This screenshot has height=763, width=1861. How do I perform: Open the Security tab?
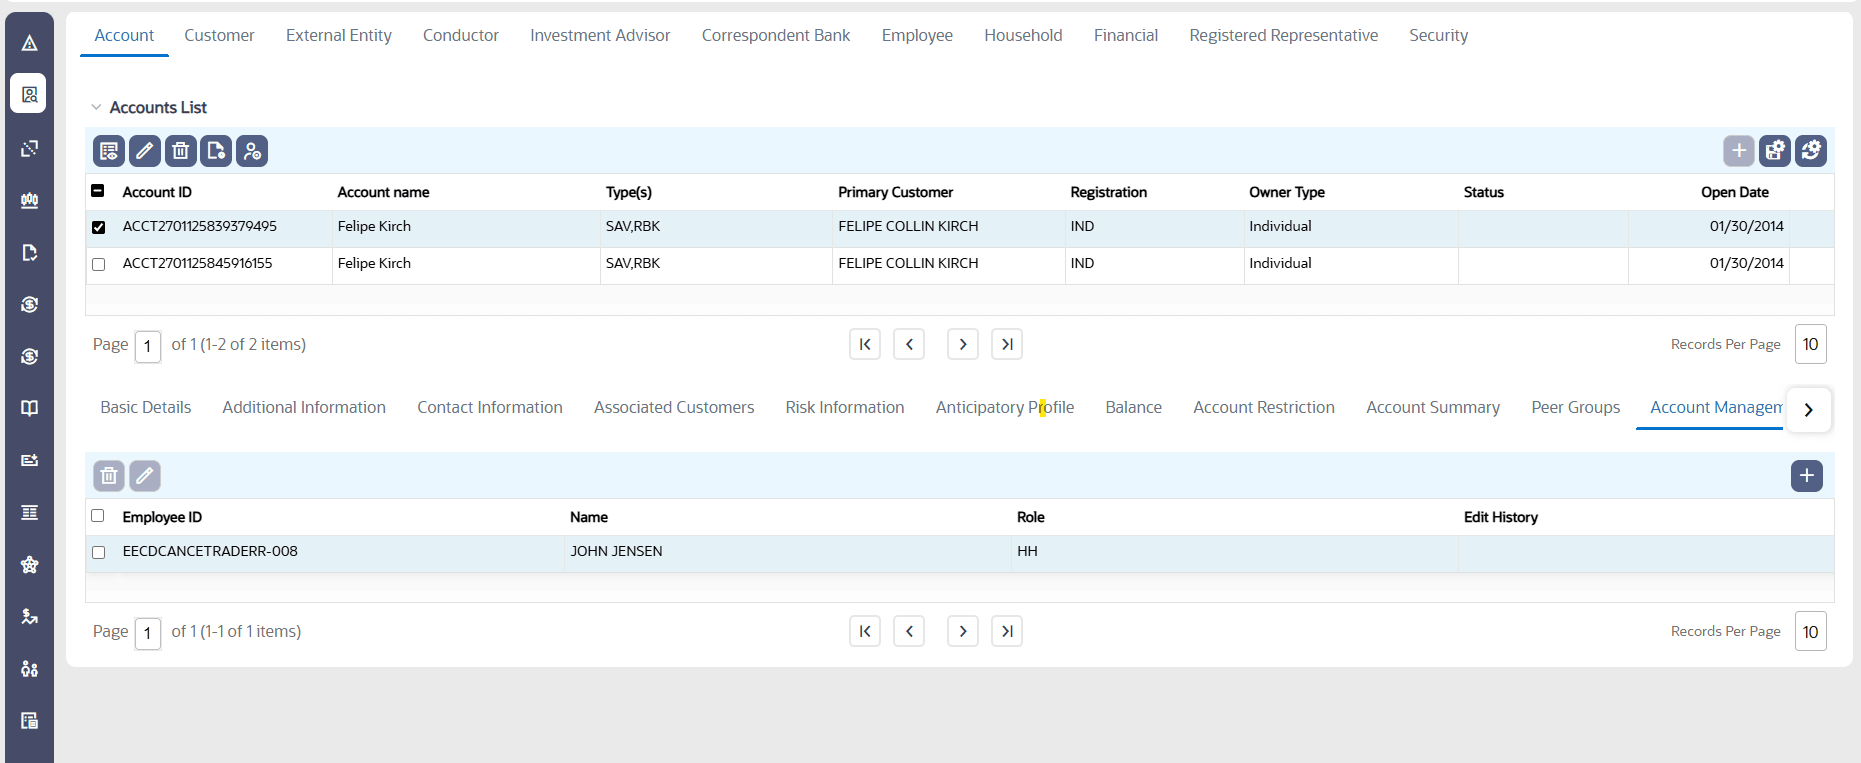click(1439, 35)
